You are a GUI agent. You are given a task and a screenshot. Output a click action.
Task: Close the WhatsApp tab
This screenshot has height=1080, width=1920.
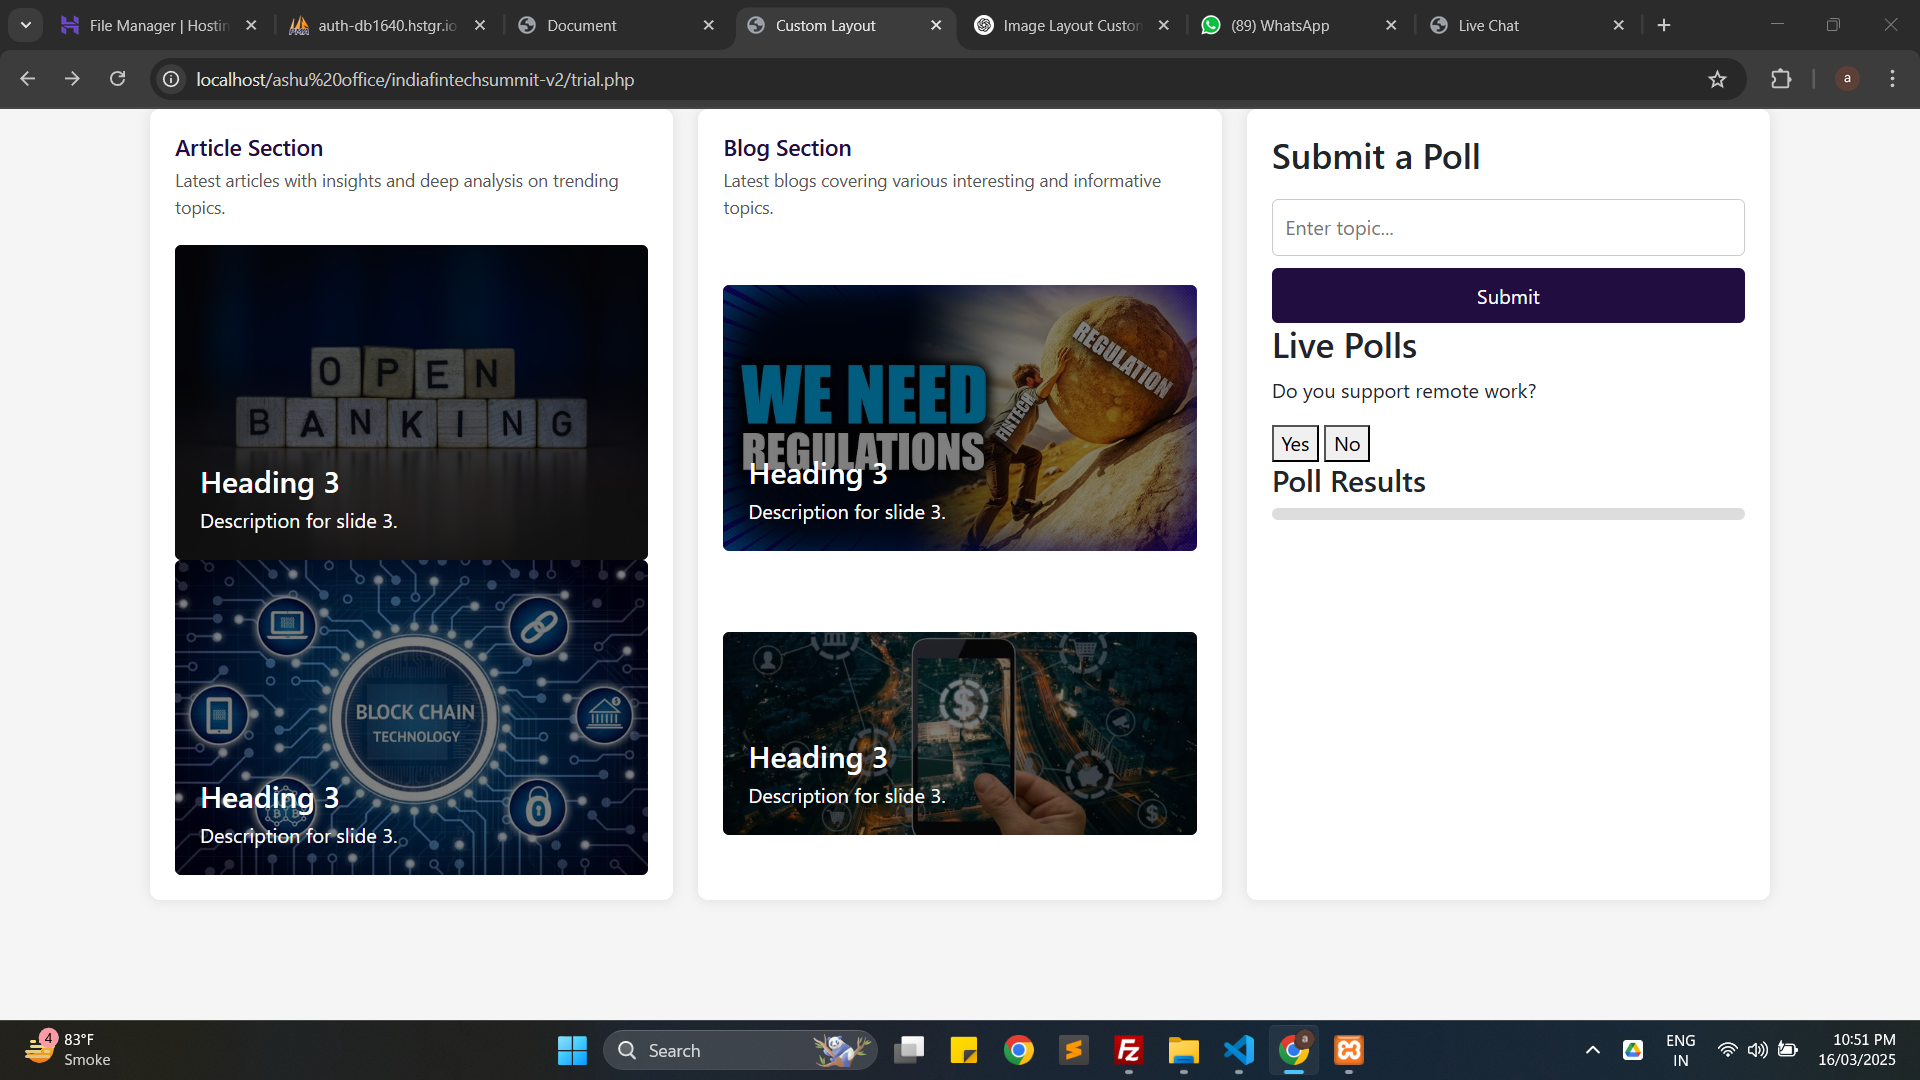point(1391,25)
